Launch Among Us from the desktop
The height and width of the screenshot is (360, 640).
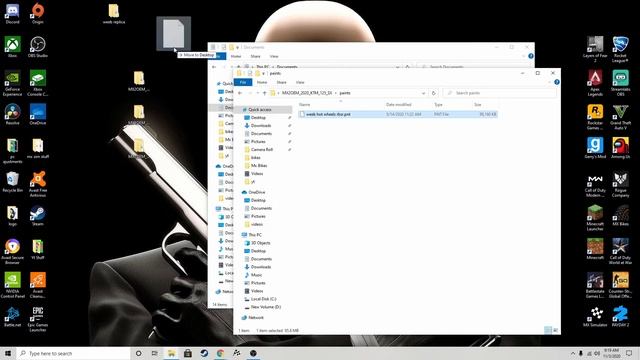[620, 148]
